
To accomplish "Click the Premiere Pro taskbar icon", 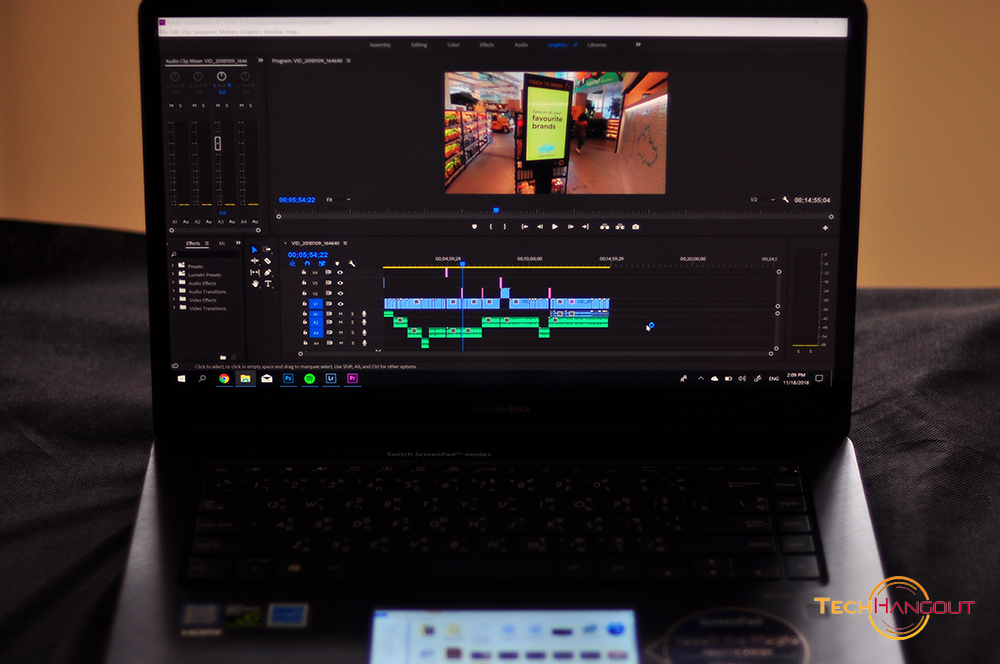I will (352, 378).
